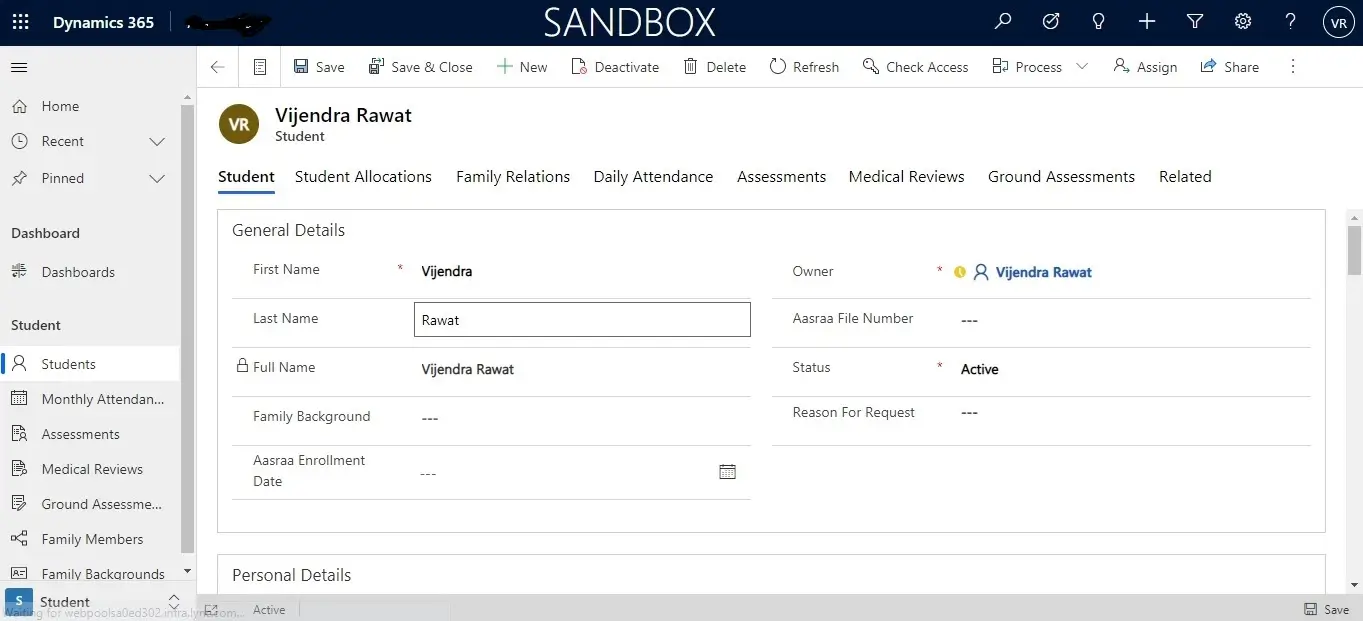Click the Process command button
The width and height of the screenshot is (1363, 621).
[x=1027, y=67]
